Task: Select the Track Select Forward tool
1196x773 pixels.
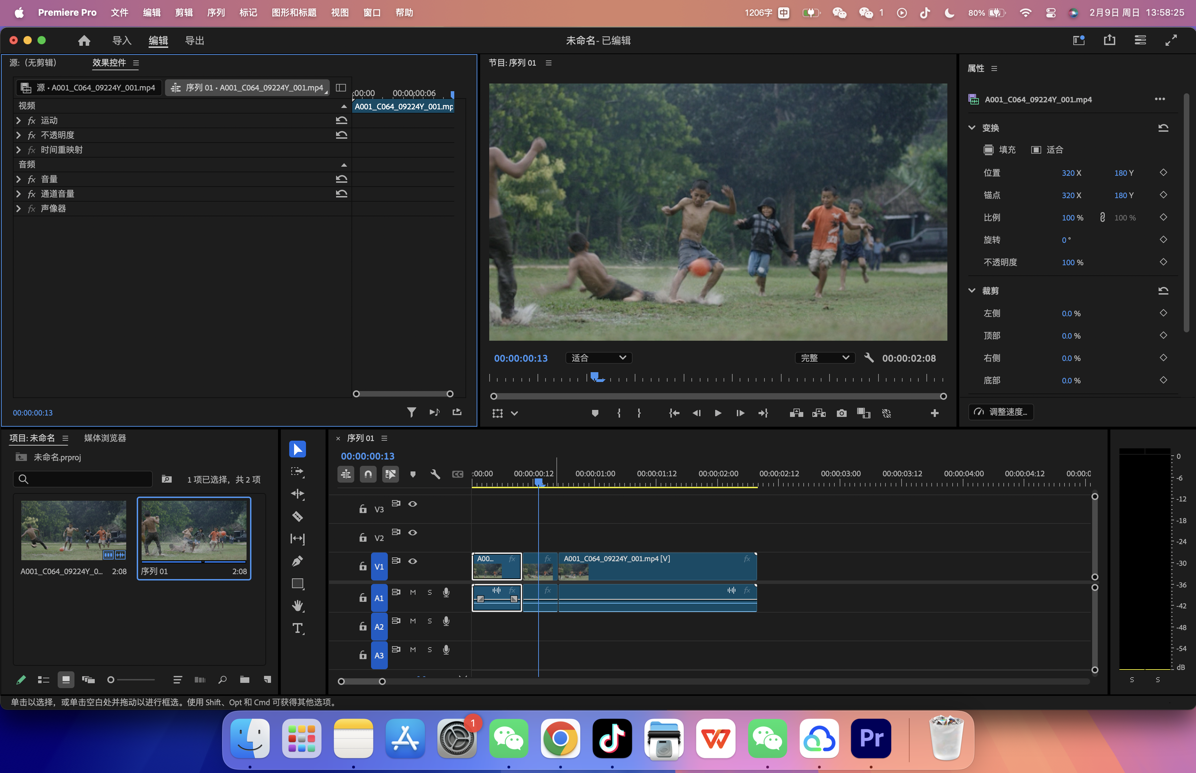Action: [x=297, y=471]
